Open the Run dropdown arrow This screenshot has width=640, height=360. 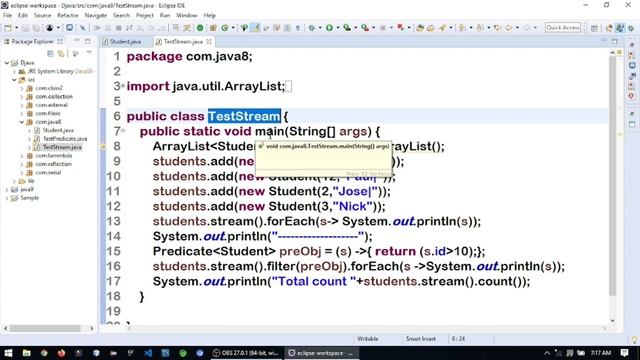coord(338,28)
